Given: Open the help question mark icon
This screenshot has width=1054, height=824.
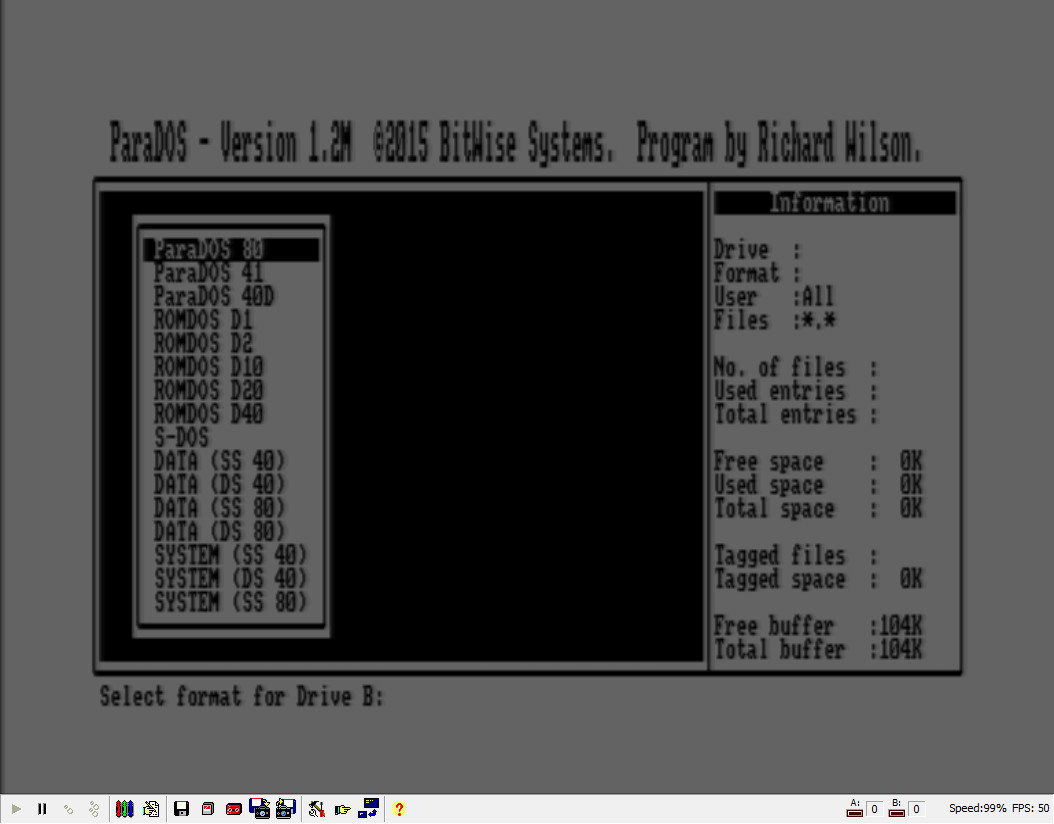Looking at the screenshot, I should [399, 809].
